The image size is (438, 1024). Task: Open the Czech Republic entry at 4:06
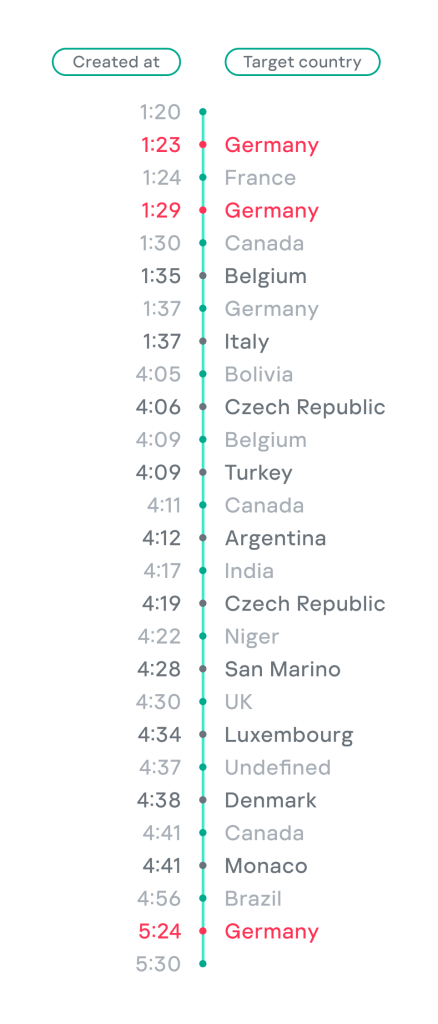coord(305,407)
